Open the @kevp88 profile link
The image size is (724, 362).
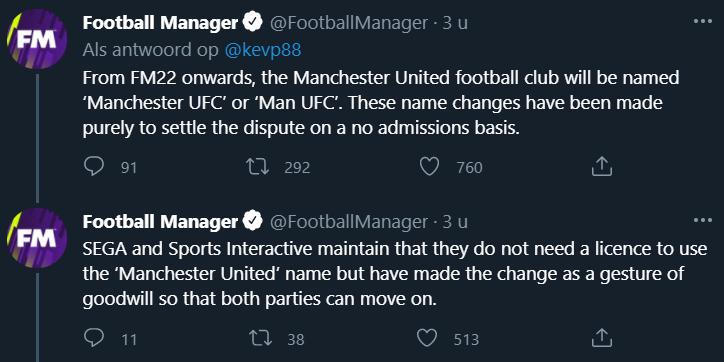tap(263, 50)
